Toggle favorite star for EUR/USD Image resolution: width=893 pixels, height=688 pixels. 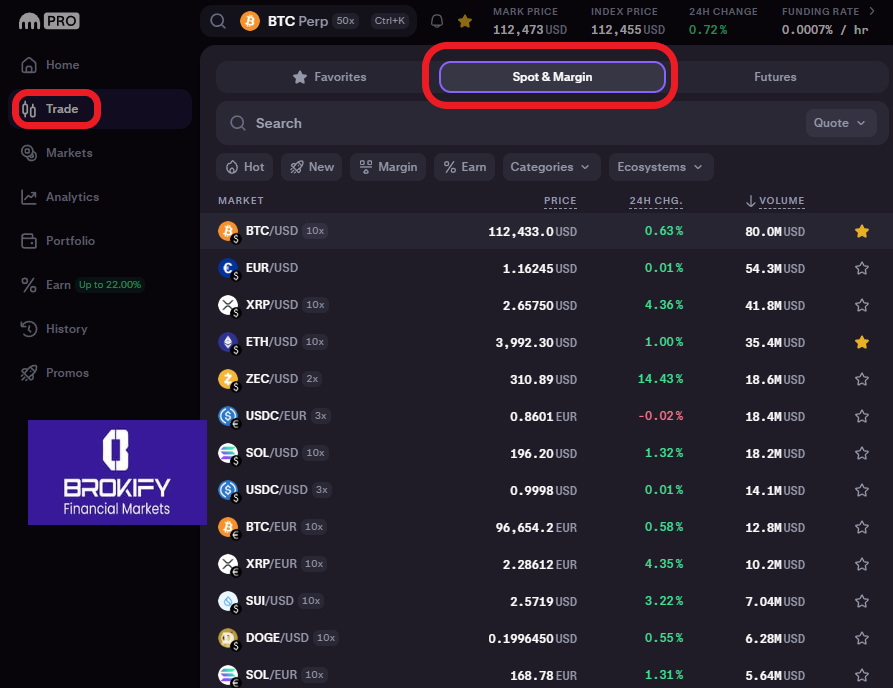click(861, 268)
